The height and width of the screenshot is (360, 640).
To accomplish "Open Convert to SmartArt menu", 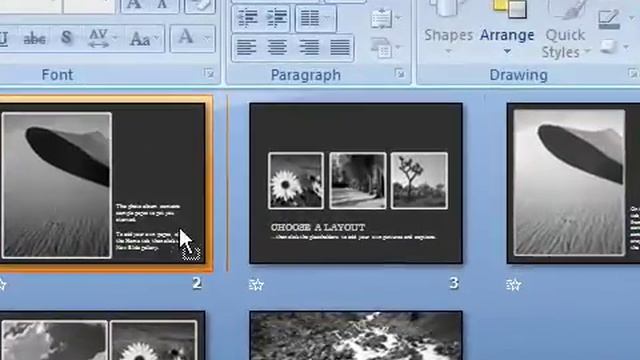I will [386, 48].
